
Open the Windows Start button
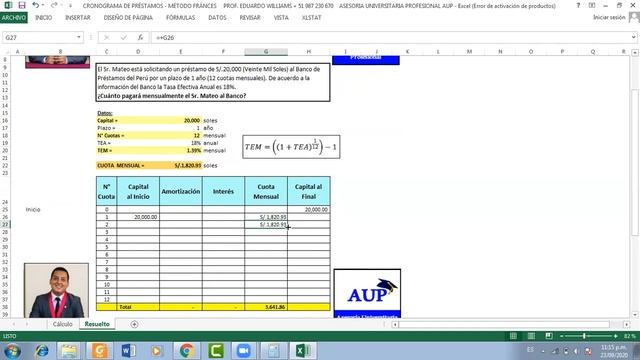12,351
